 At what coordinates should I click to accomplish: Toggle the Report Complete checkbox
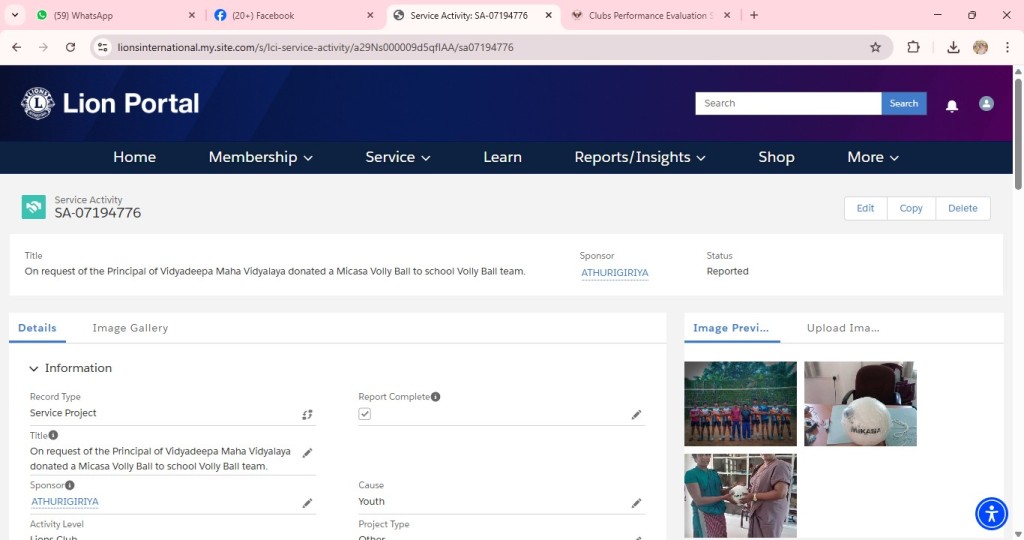pos(364,414)
